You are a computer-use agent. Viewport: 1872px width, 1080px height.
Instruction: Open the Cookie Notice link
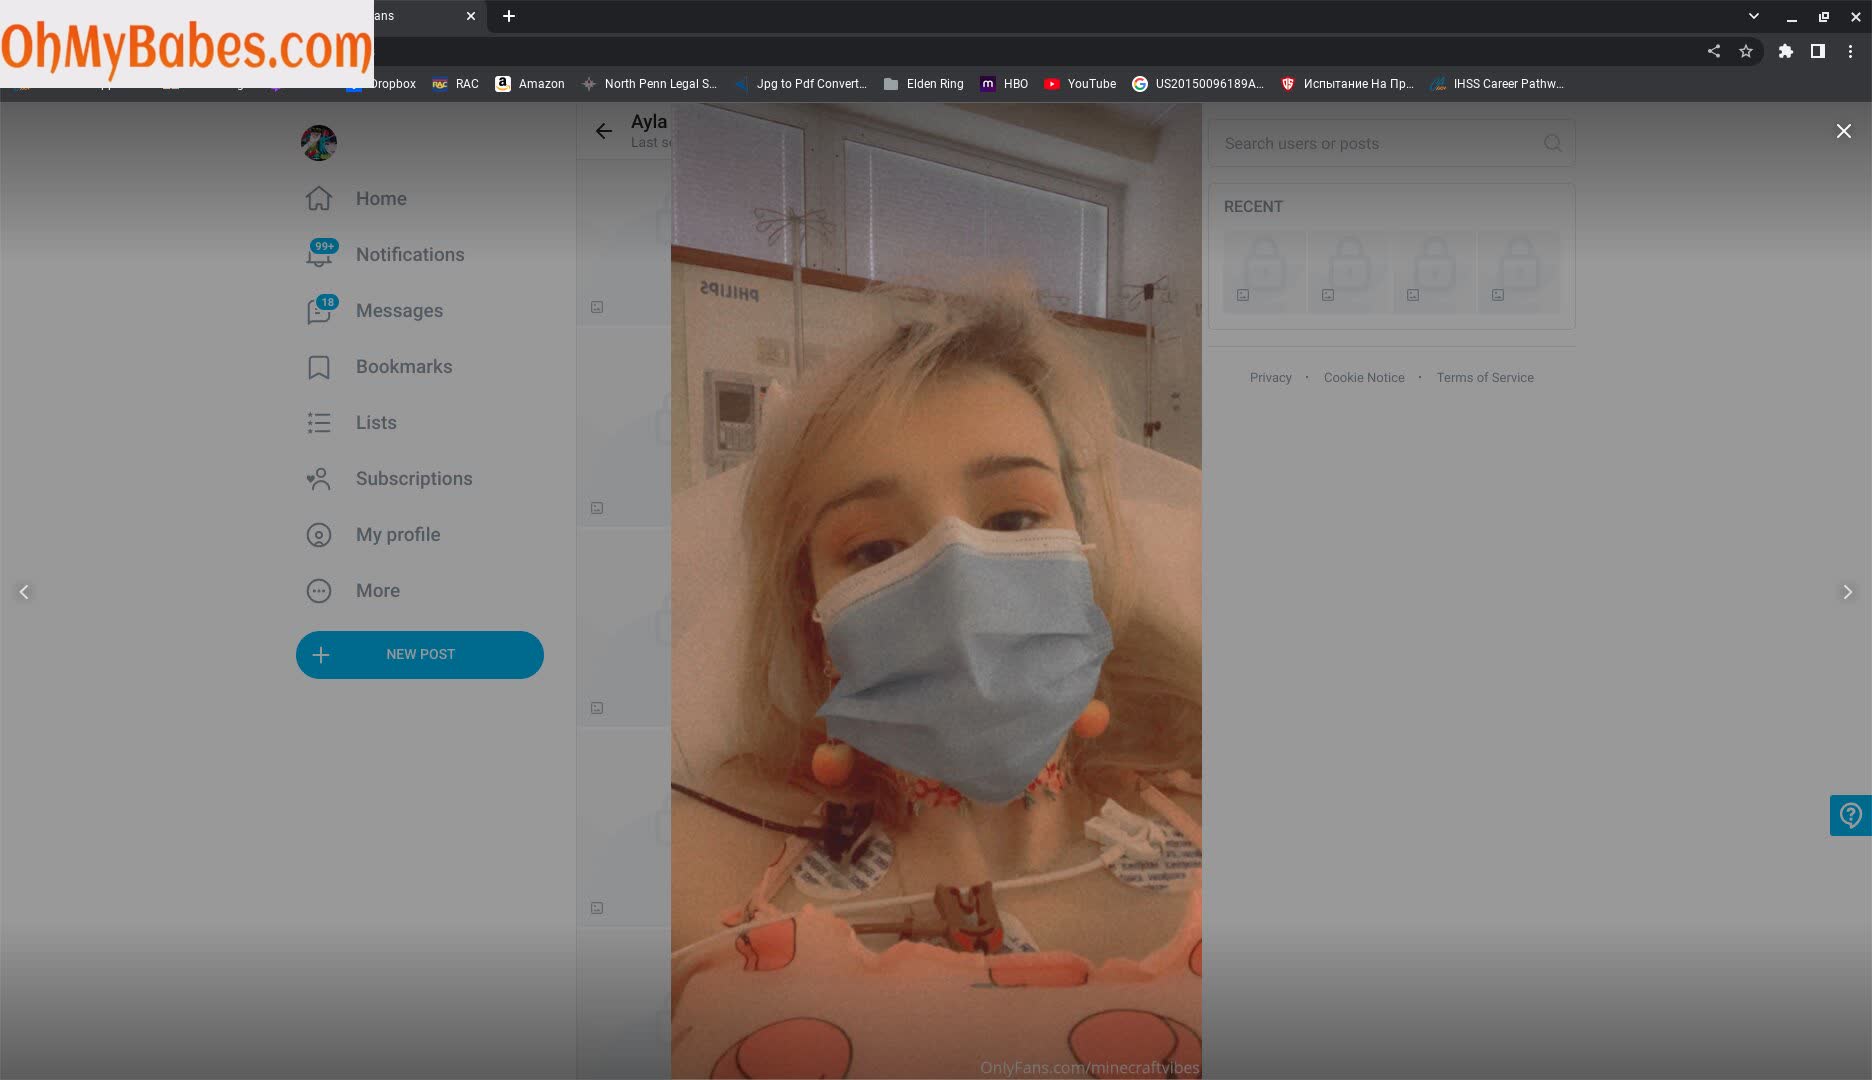click(x=1364, y=378)
